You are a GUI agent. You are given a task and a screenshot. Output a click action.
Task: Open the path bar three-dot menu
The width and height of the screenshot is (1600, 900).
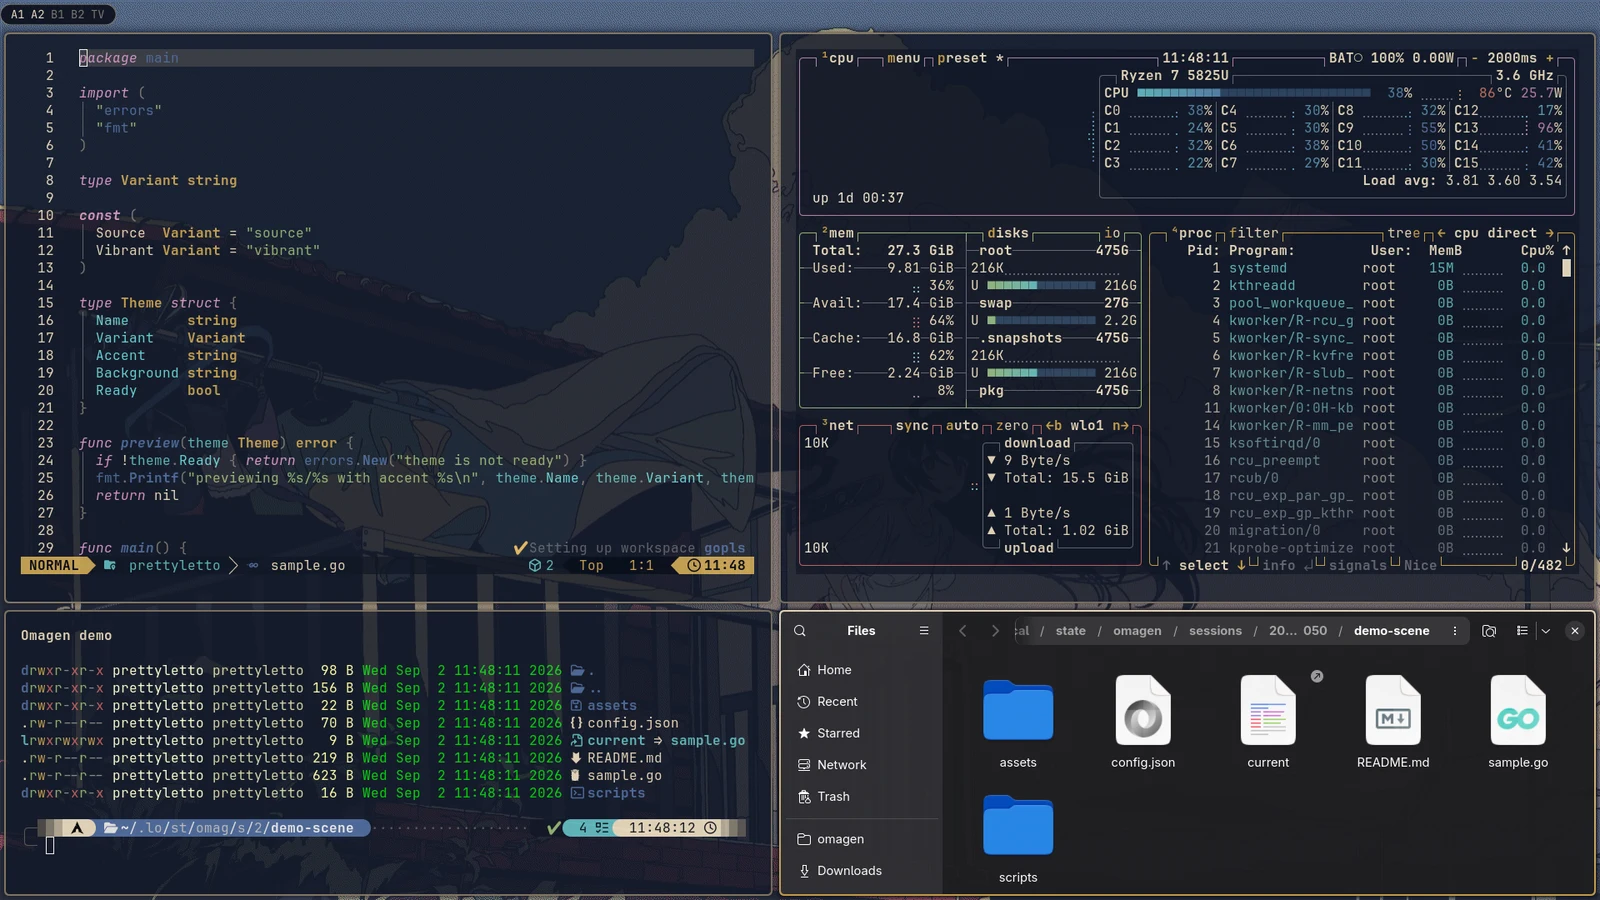[1455, 631]
